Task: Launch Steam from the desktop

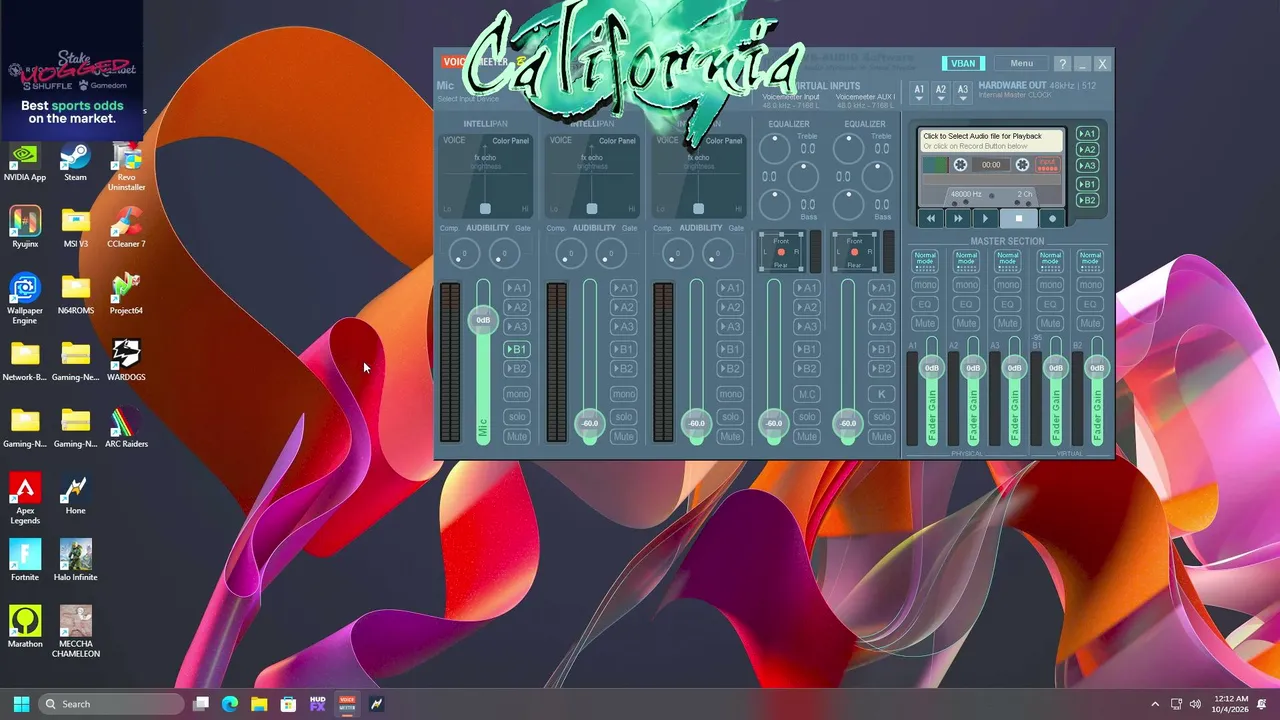Action: pos(75,163)
